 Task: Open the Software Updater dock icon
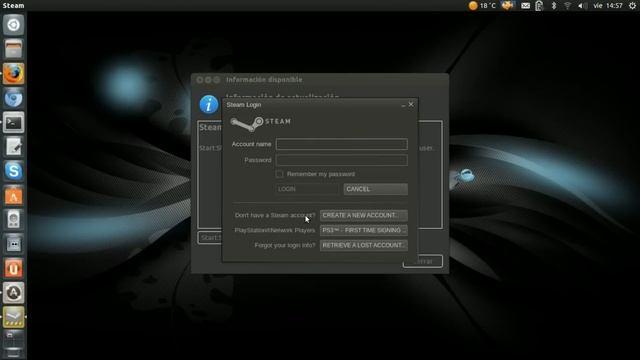coord(13,293)
